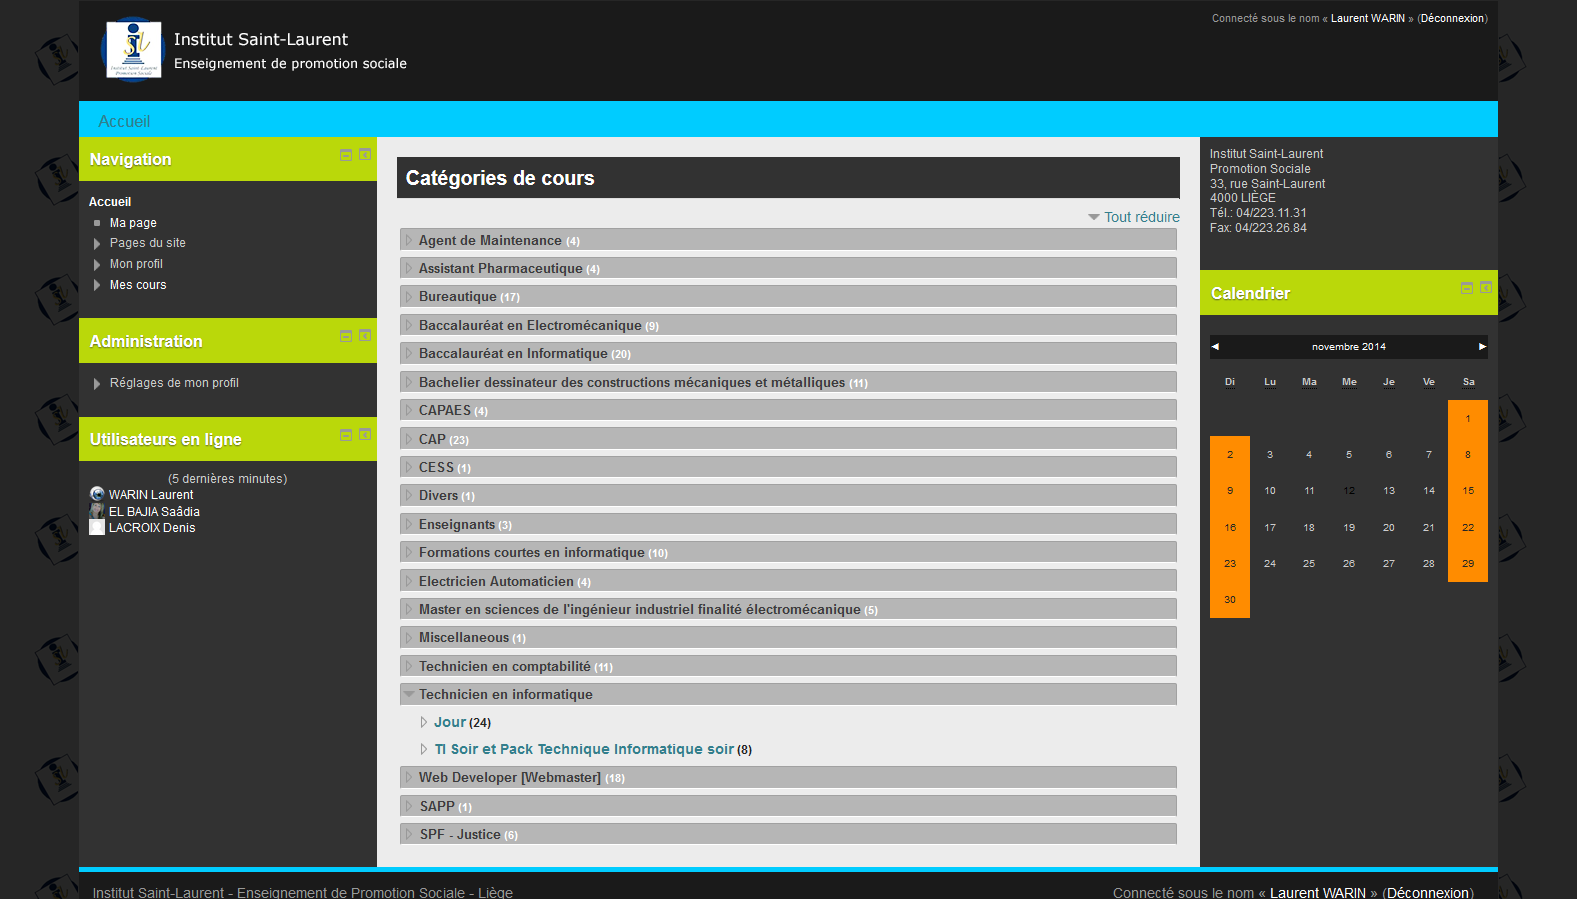Go to previous month in calendar
The height and width of the screenshot is (899, 1577).
point(1215,347)
